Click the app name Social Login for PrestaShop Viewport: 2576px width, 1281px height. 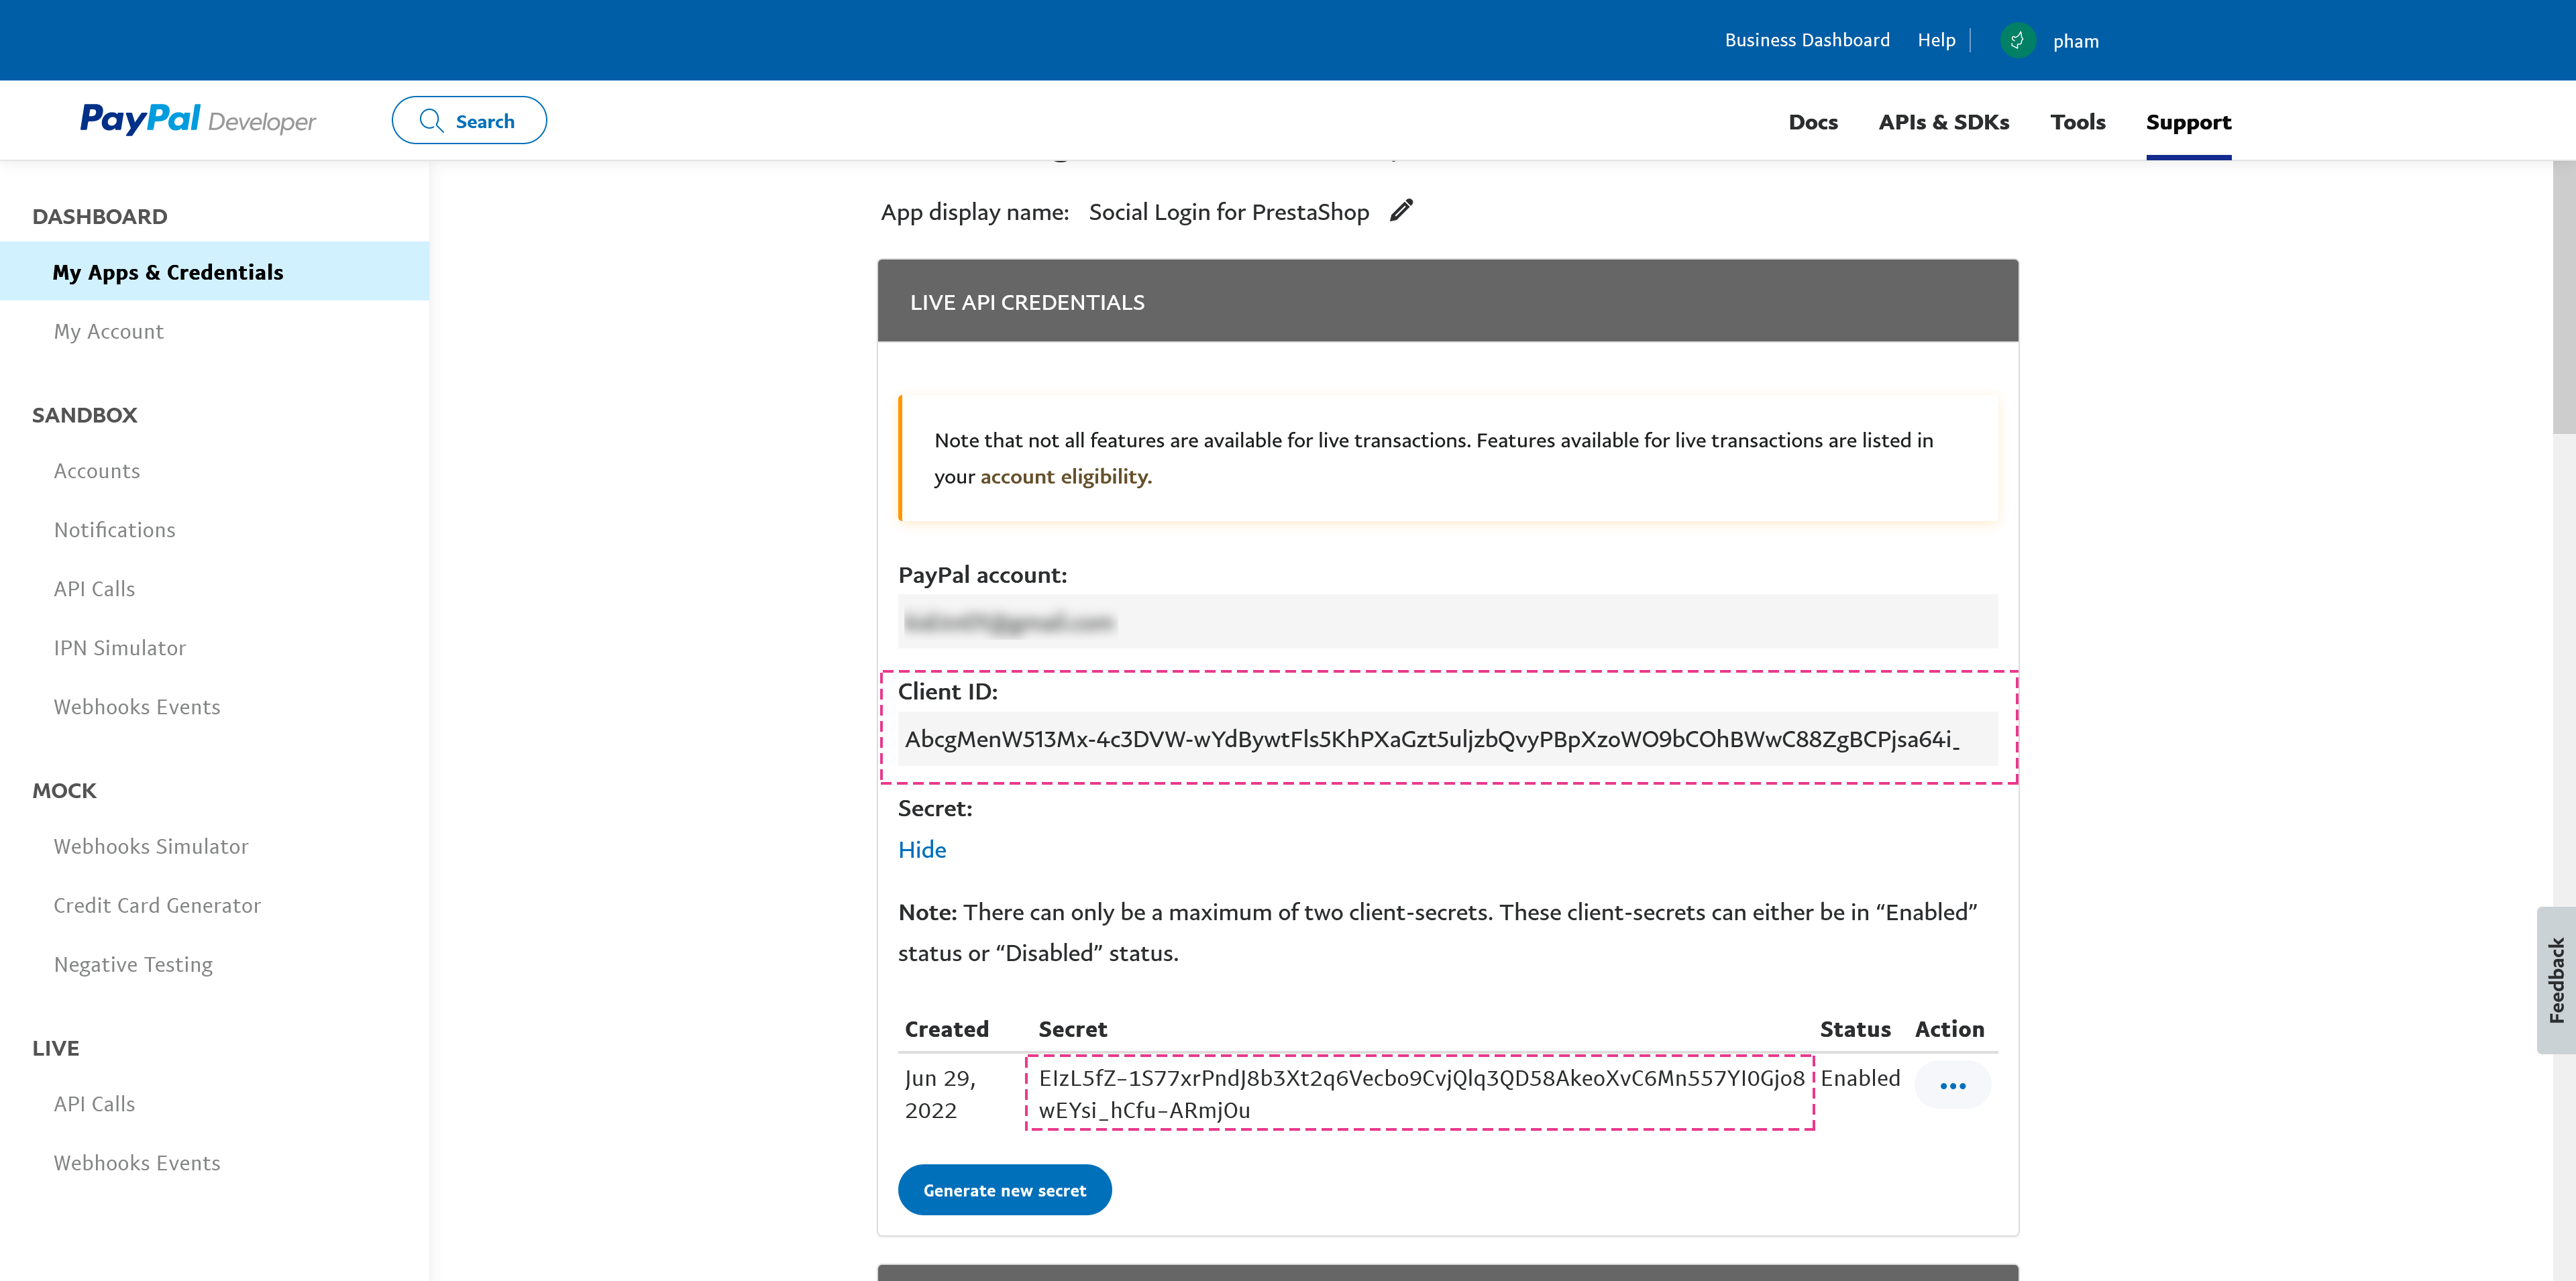[1228, 211]
